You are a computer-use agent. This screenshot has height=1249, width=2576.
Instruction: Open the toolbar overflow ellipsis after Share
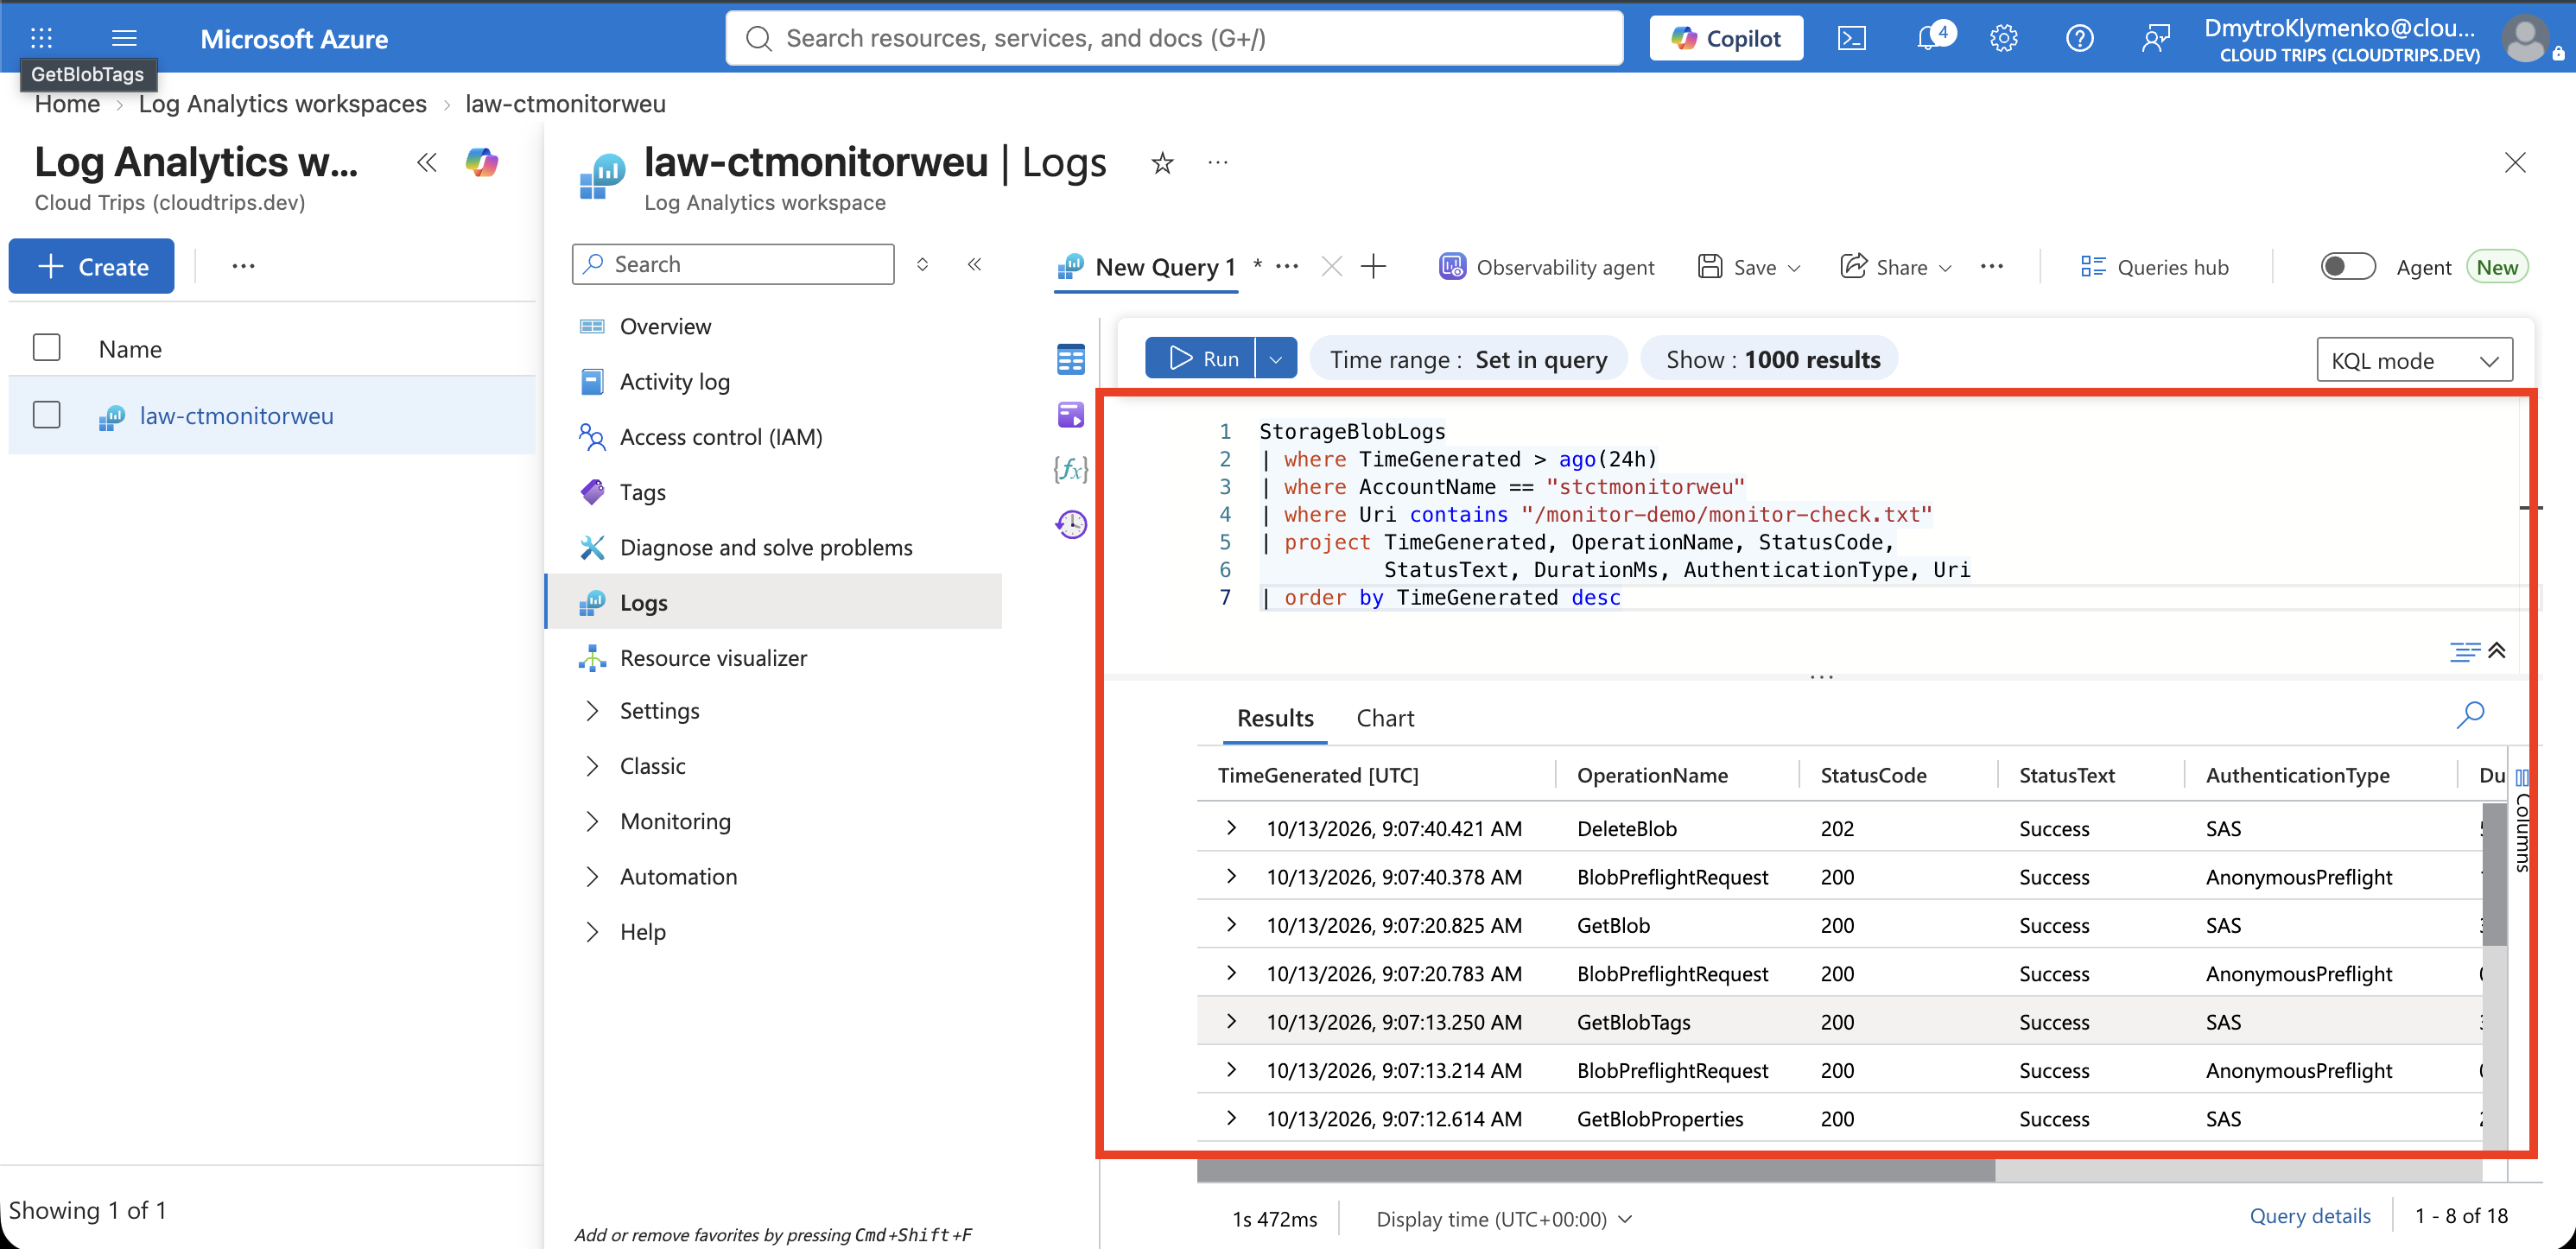pyautogui.click(x=1991, y=266)
